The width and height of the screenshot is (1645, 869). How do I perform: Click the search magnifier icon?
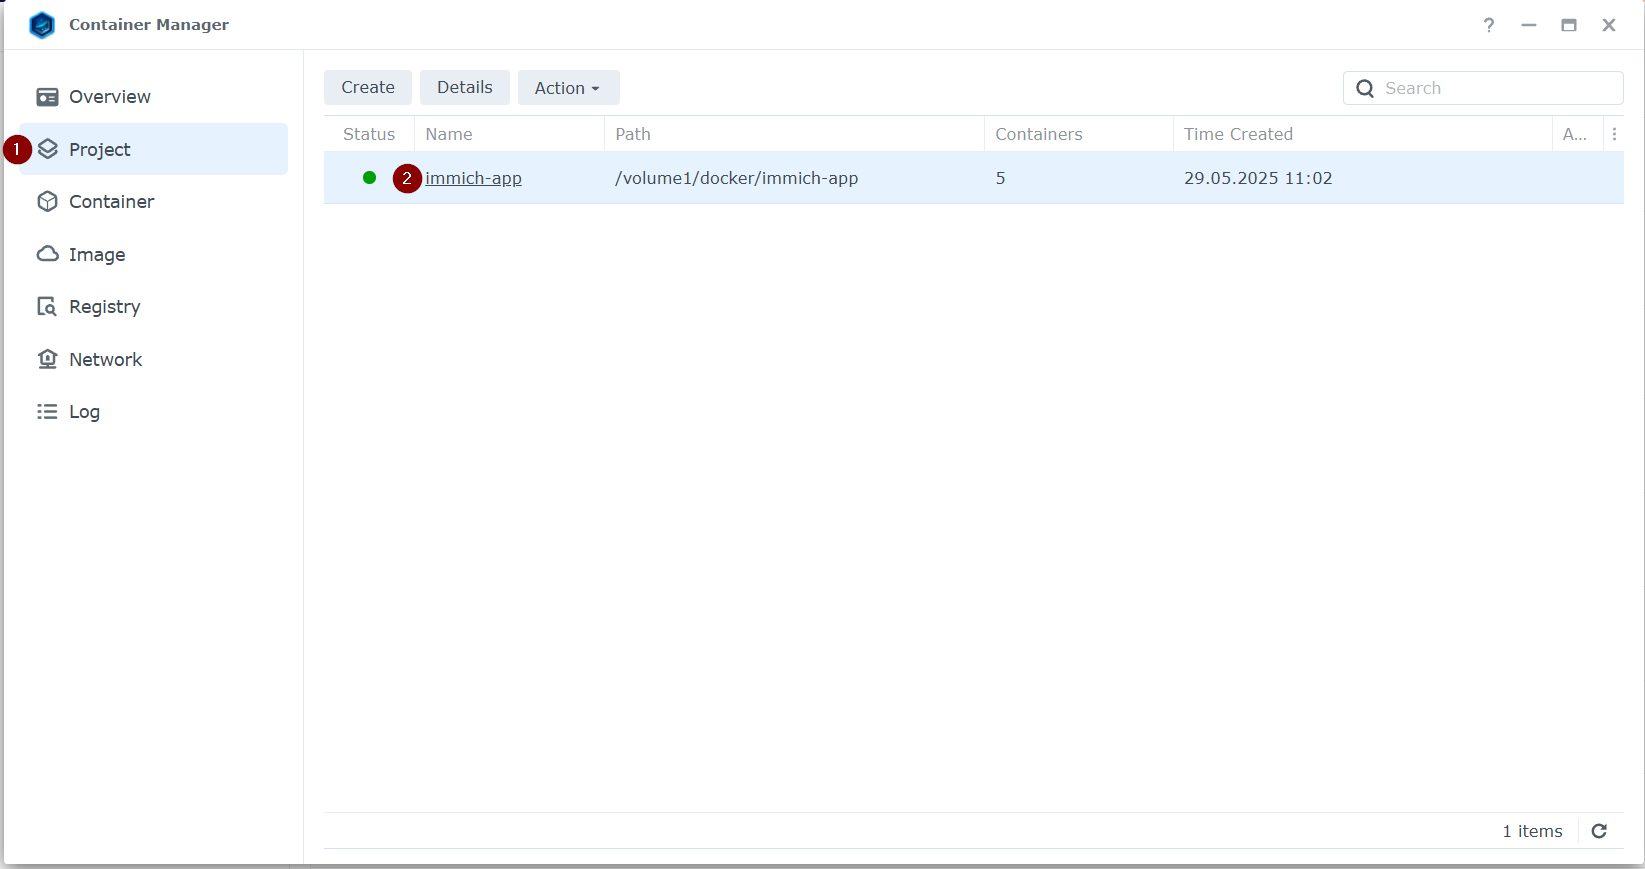pos(1365,88)
